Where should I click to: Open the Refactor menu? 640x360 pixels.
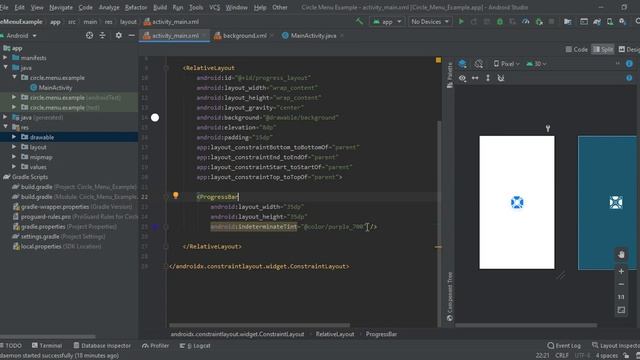136,7
